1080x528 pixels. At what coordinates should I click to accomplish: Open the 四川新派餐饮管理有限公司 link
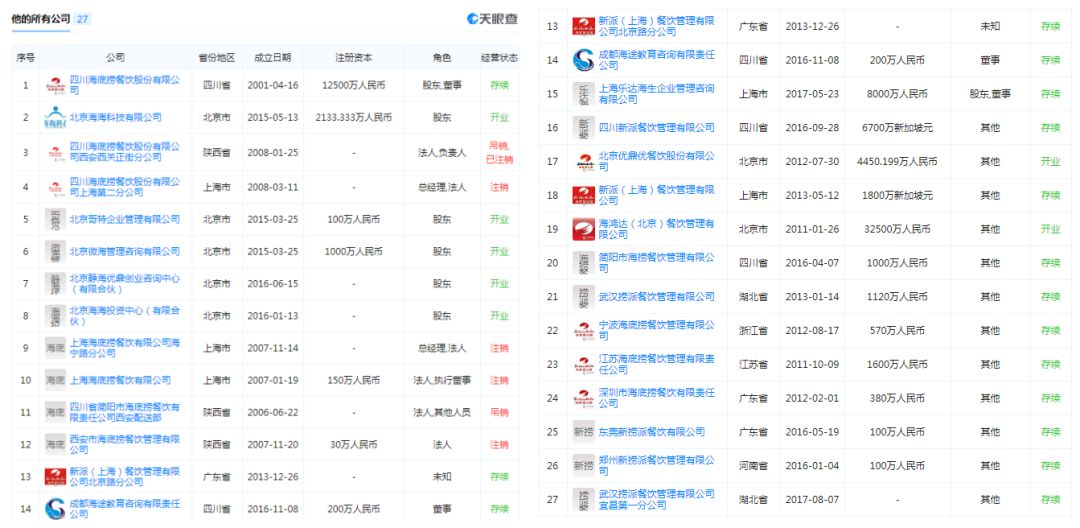click(x=656, y=127)
